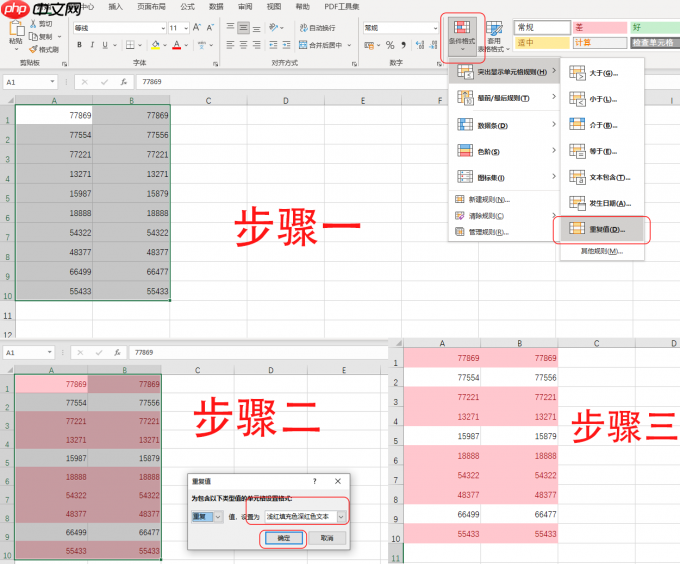Screen dimensions: 680x564
Task: Toggle Italic formatting
Action: (x=92, y=45)
